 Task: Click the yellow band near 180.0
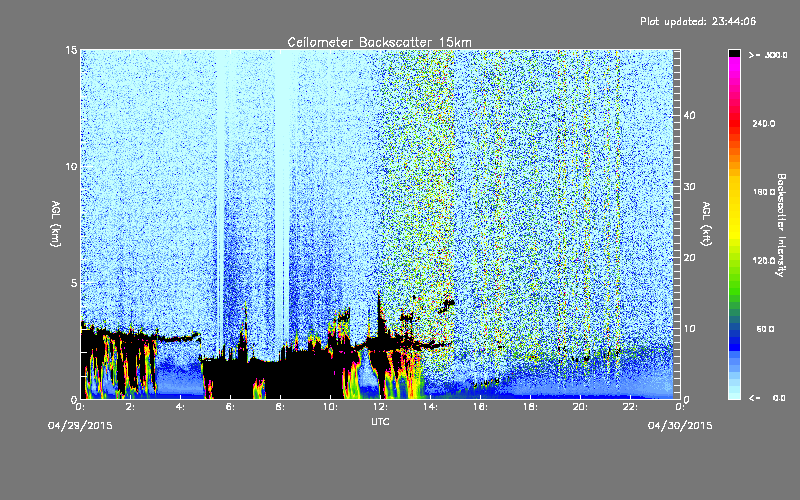[734, 193]
